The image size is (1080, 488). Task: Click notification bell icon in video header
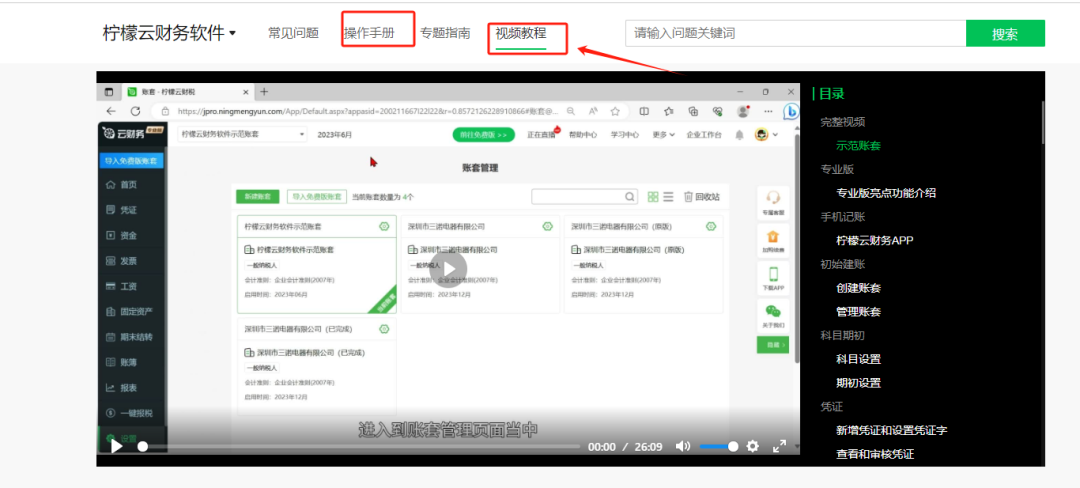(739, 135)
